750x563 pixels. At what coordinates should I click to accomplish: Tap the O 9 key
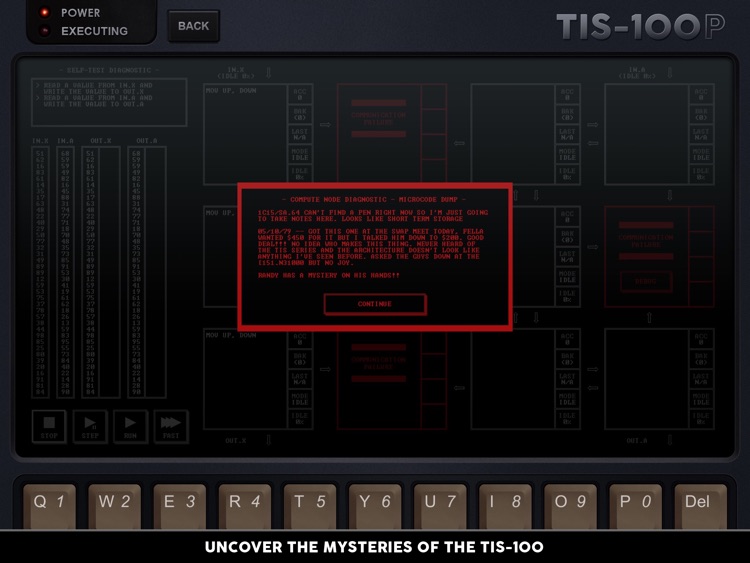coord(570,506)
